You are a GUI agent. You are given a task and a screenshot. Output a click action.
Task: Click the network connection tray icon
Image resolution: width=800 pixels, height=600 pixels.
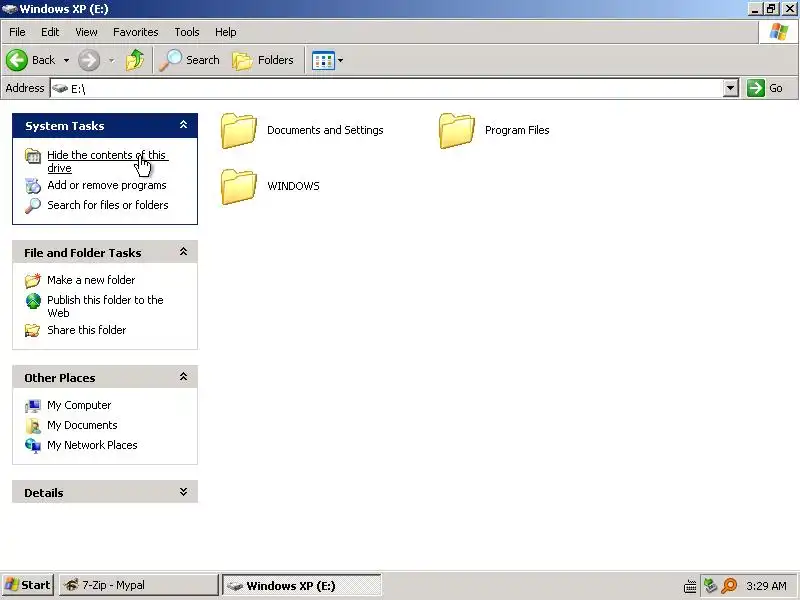710,585
